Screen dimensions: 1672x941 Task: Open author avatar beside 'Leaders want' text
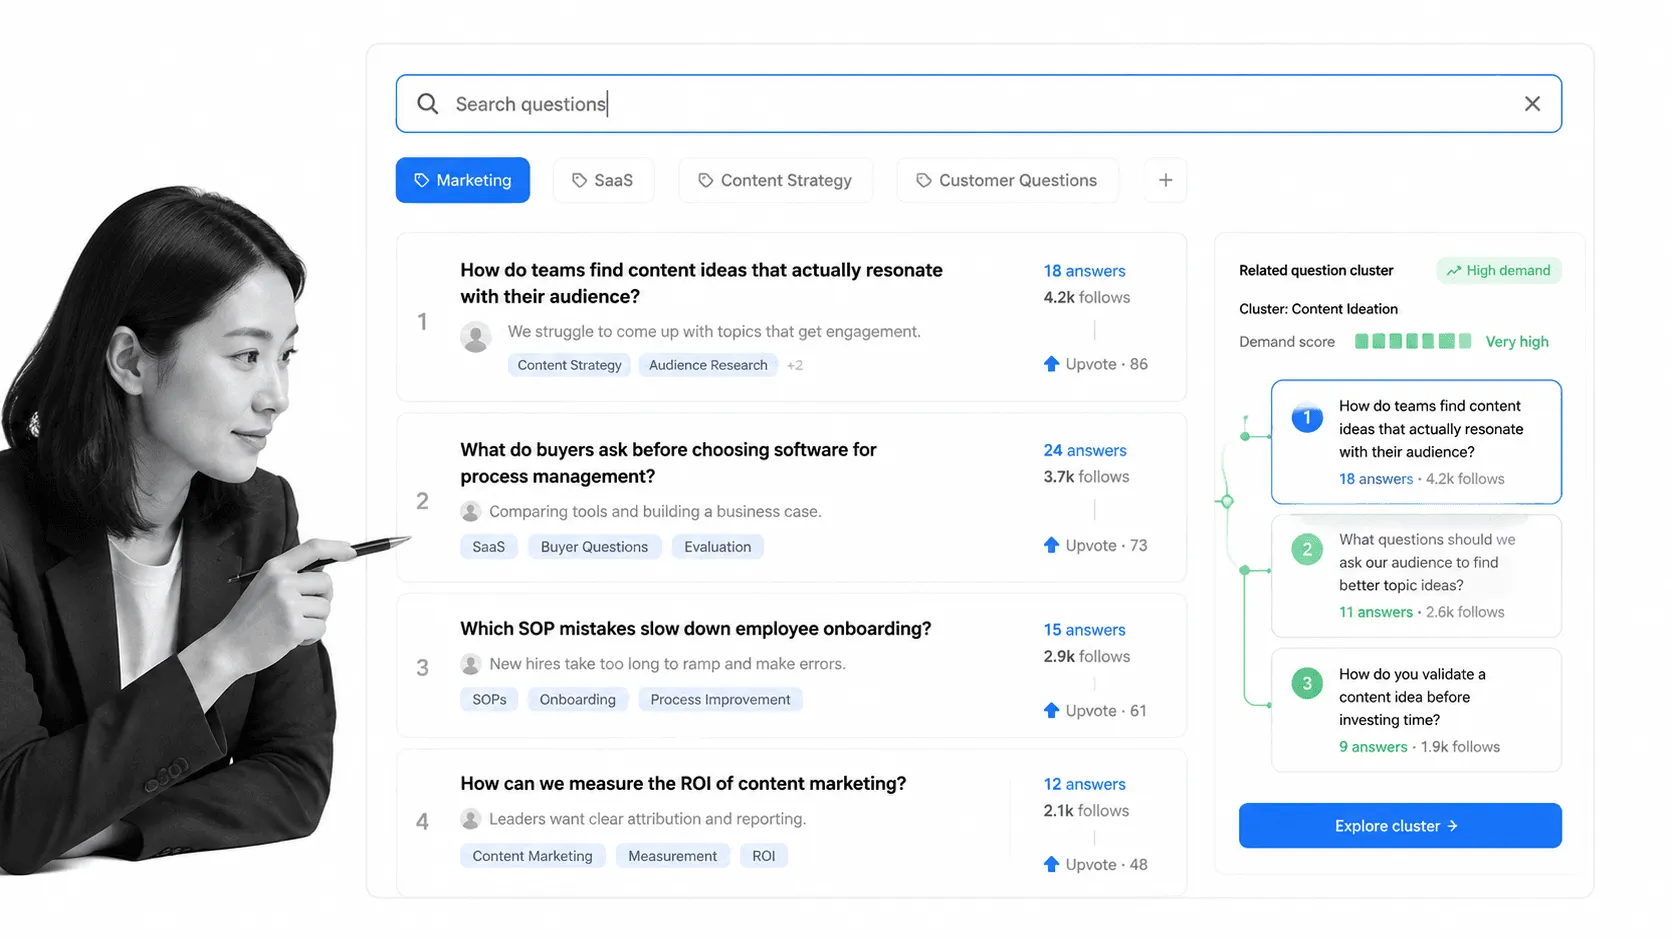(x=471, y=819)
